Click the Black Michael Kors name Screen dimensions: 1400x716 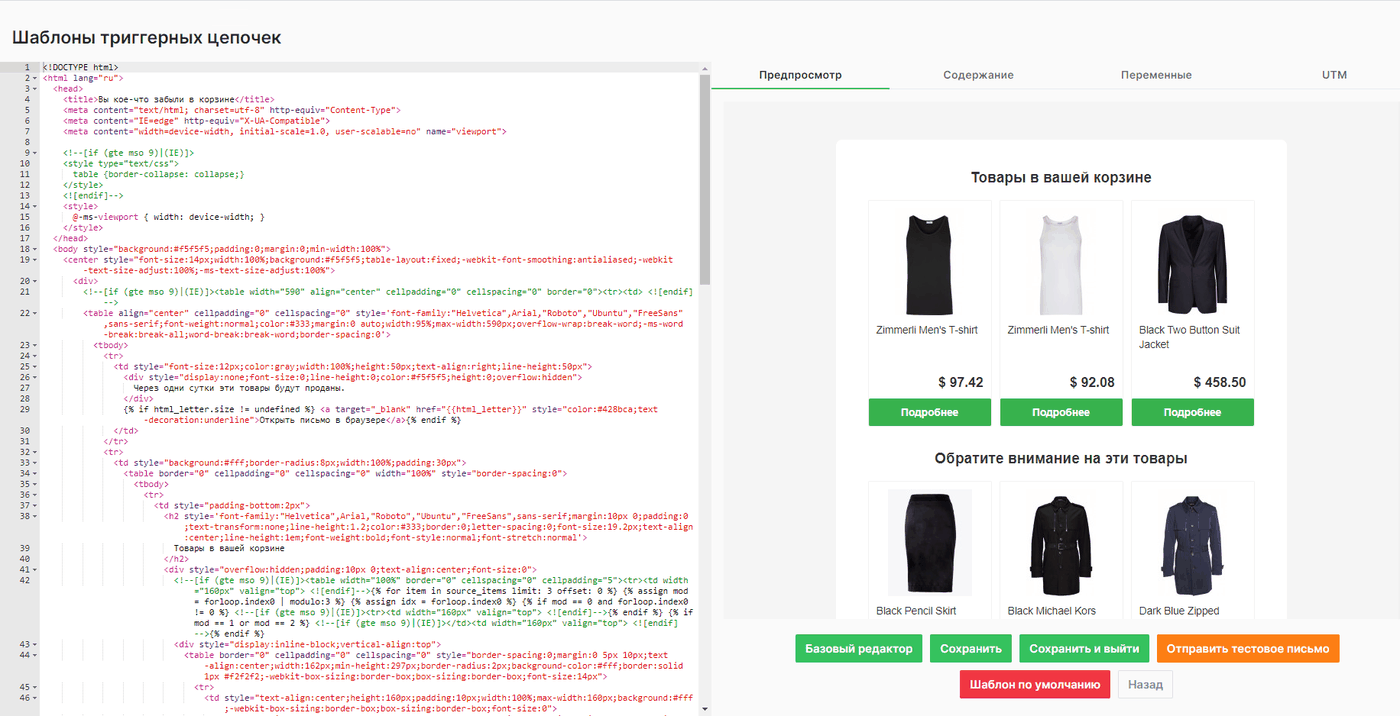pyautogui.click(x=1052, y=611)
